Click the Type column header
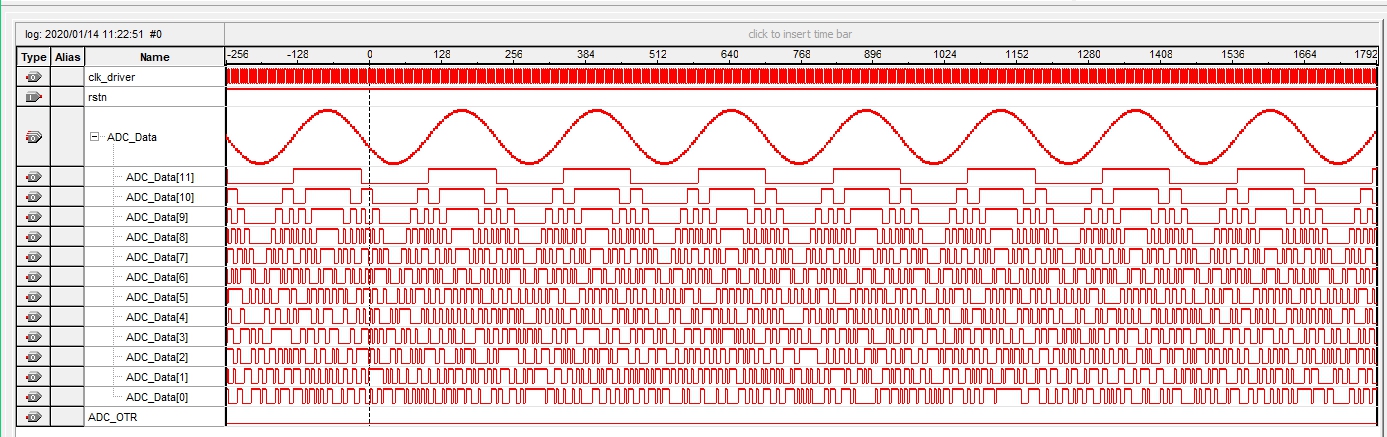This screenshot has width=1387, height=437. click(34, 57)
